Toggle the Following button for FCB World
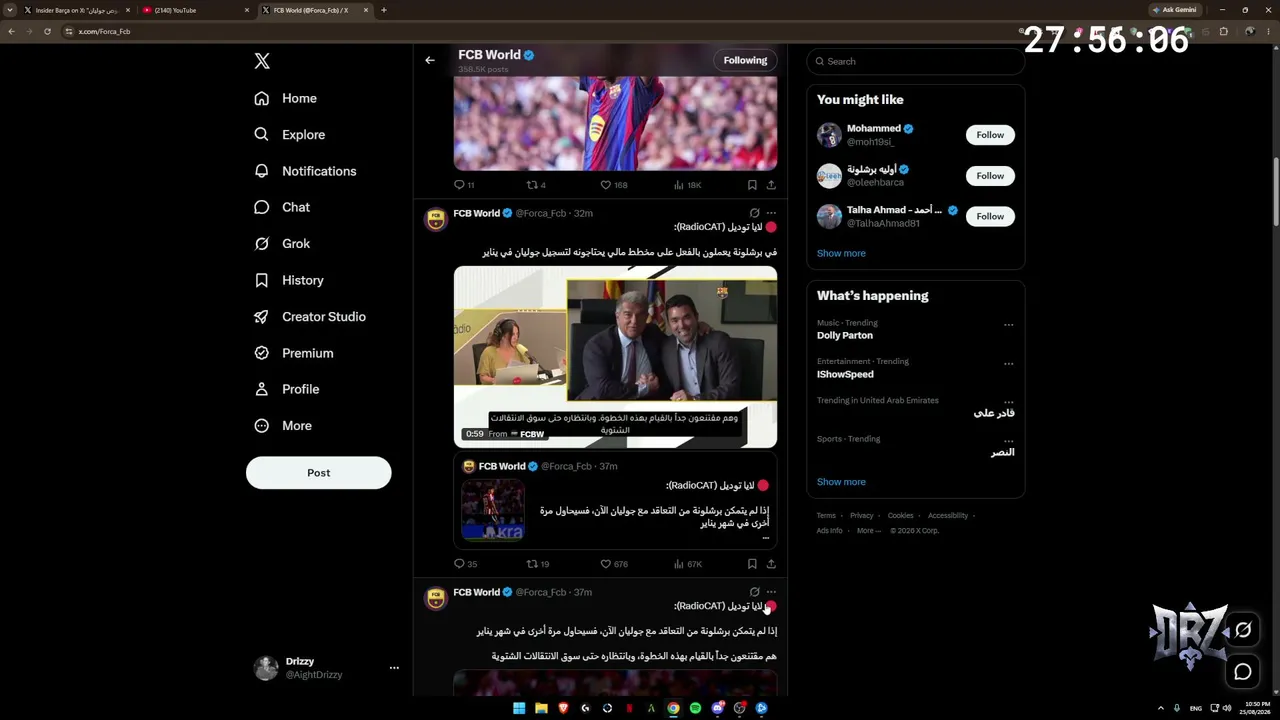Image resolution: width=1280 pixels, height=720 pixels. pos(745,60)
